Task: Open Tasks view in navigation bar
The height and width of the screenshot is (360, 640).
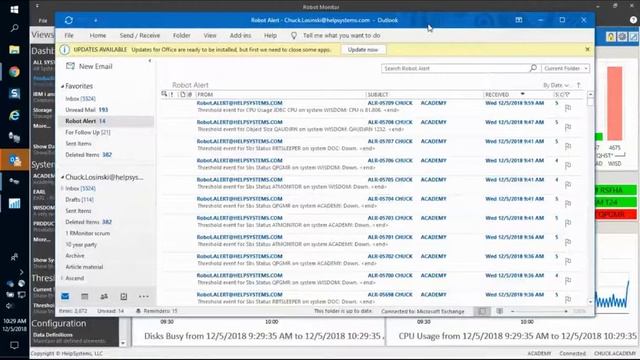Action: pyautogui.click(x=124, y=296)
